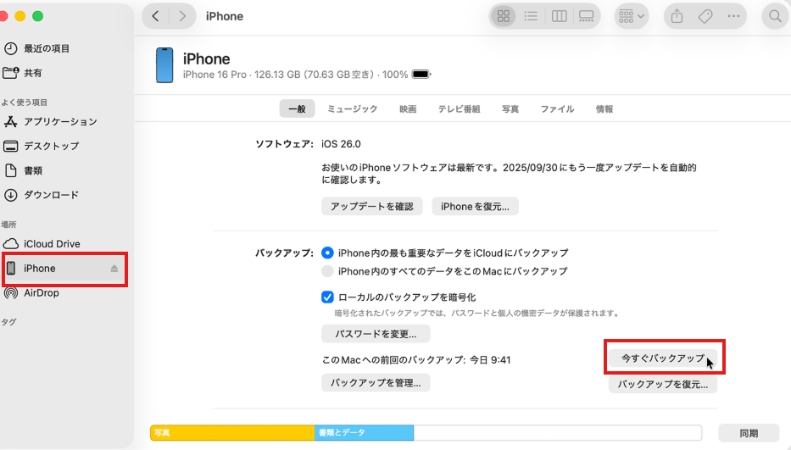
Task: Open アプリケーション in sidebar
Action: pos(50,122)
